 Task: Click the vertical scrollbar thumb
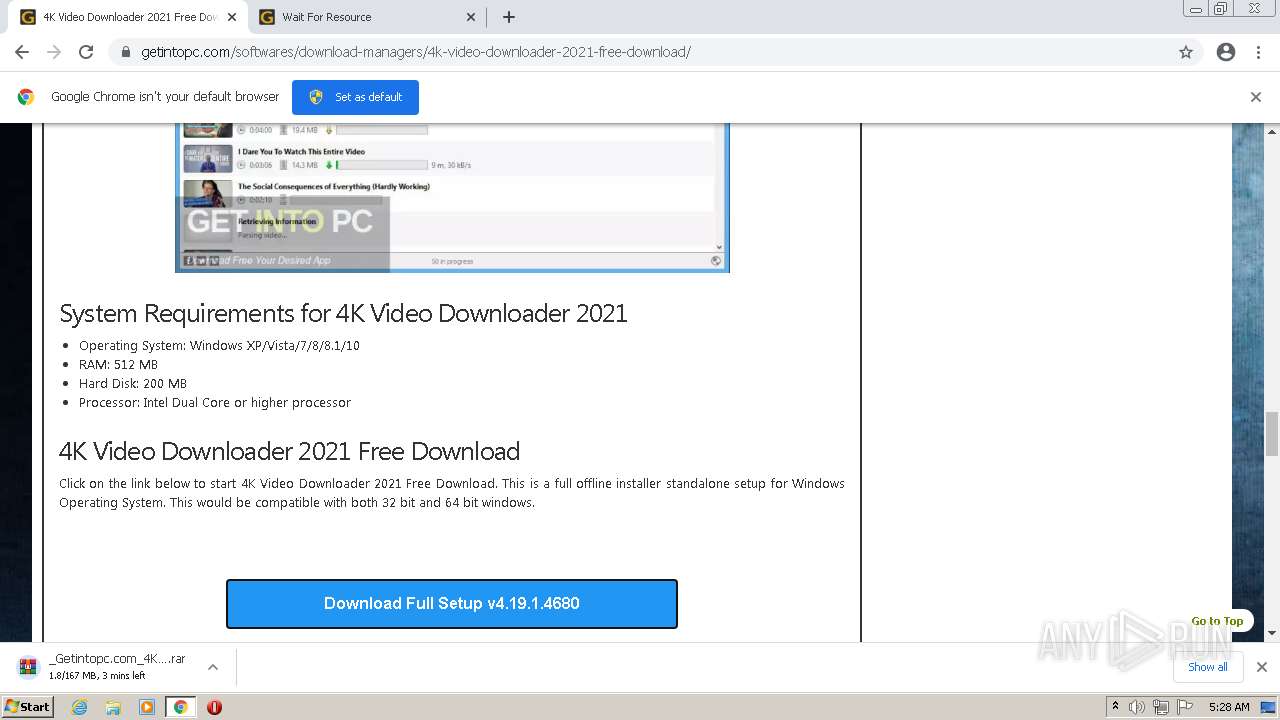[x=1272, y=433]
